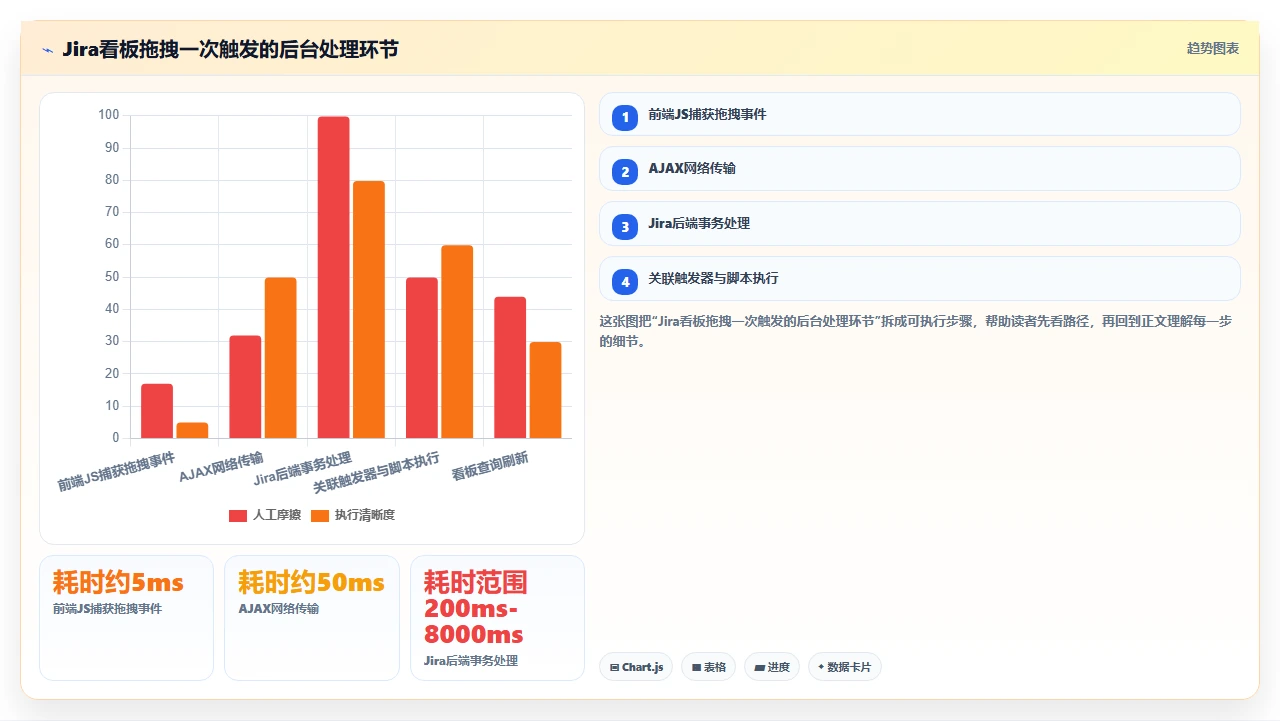The height and width of the screenshot is (721, 1280).
Task: Select the 趋势图表 label in the header
Action: click(1213, 49)
